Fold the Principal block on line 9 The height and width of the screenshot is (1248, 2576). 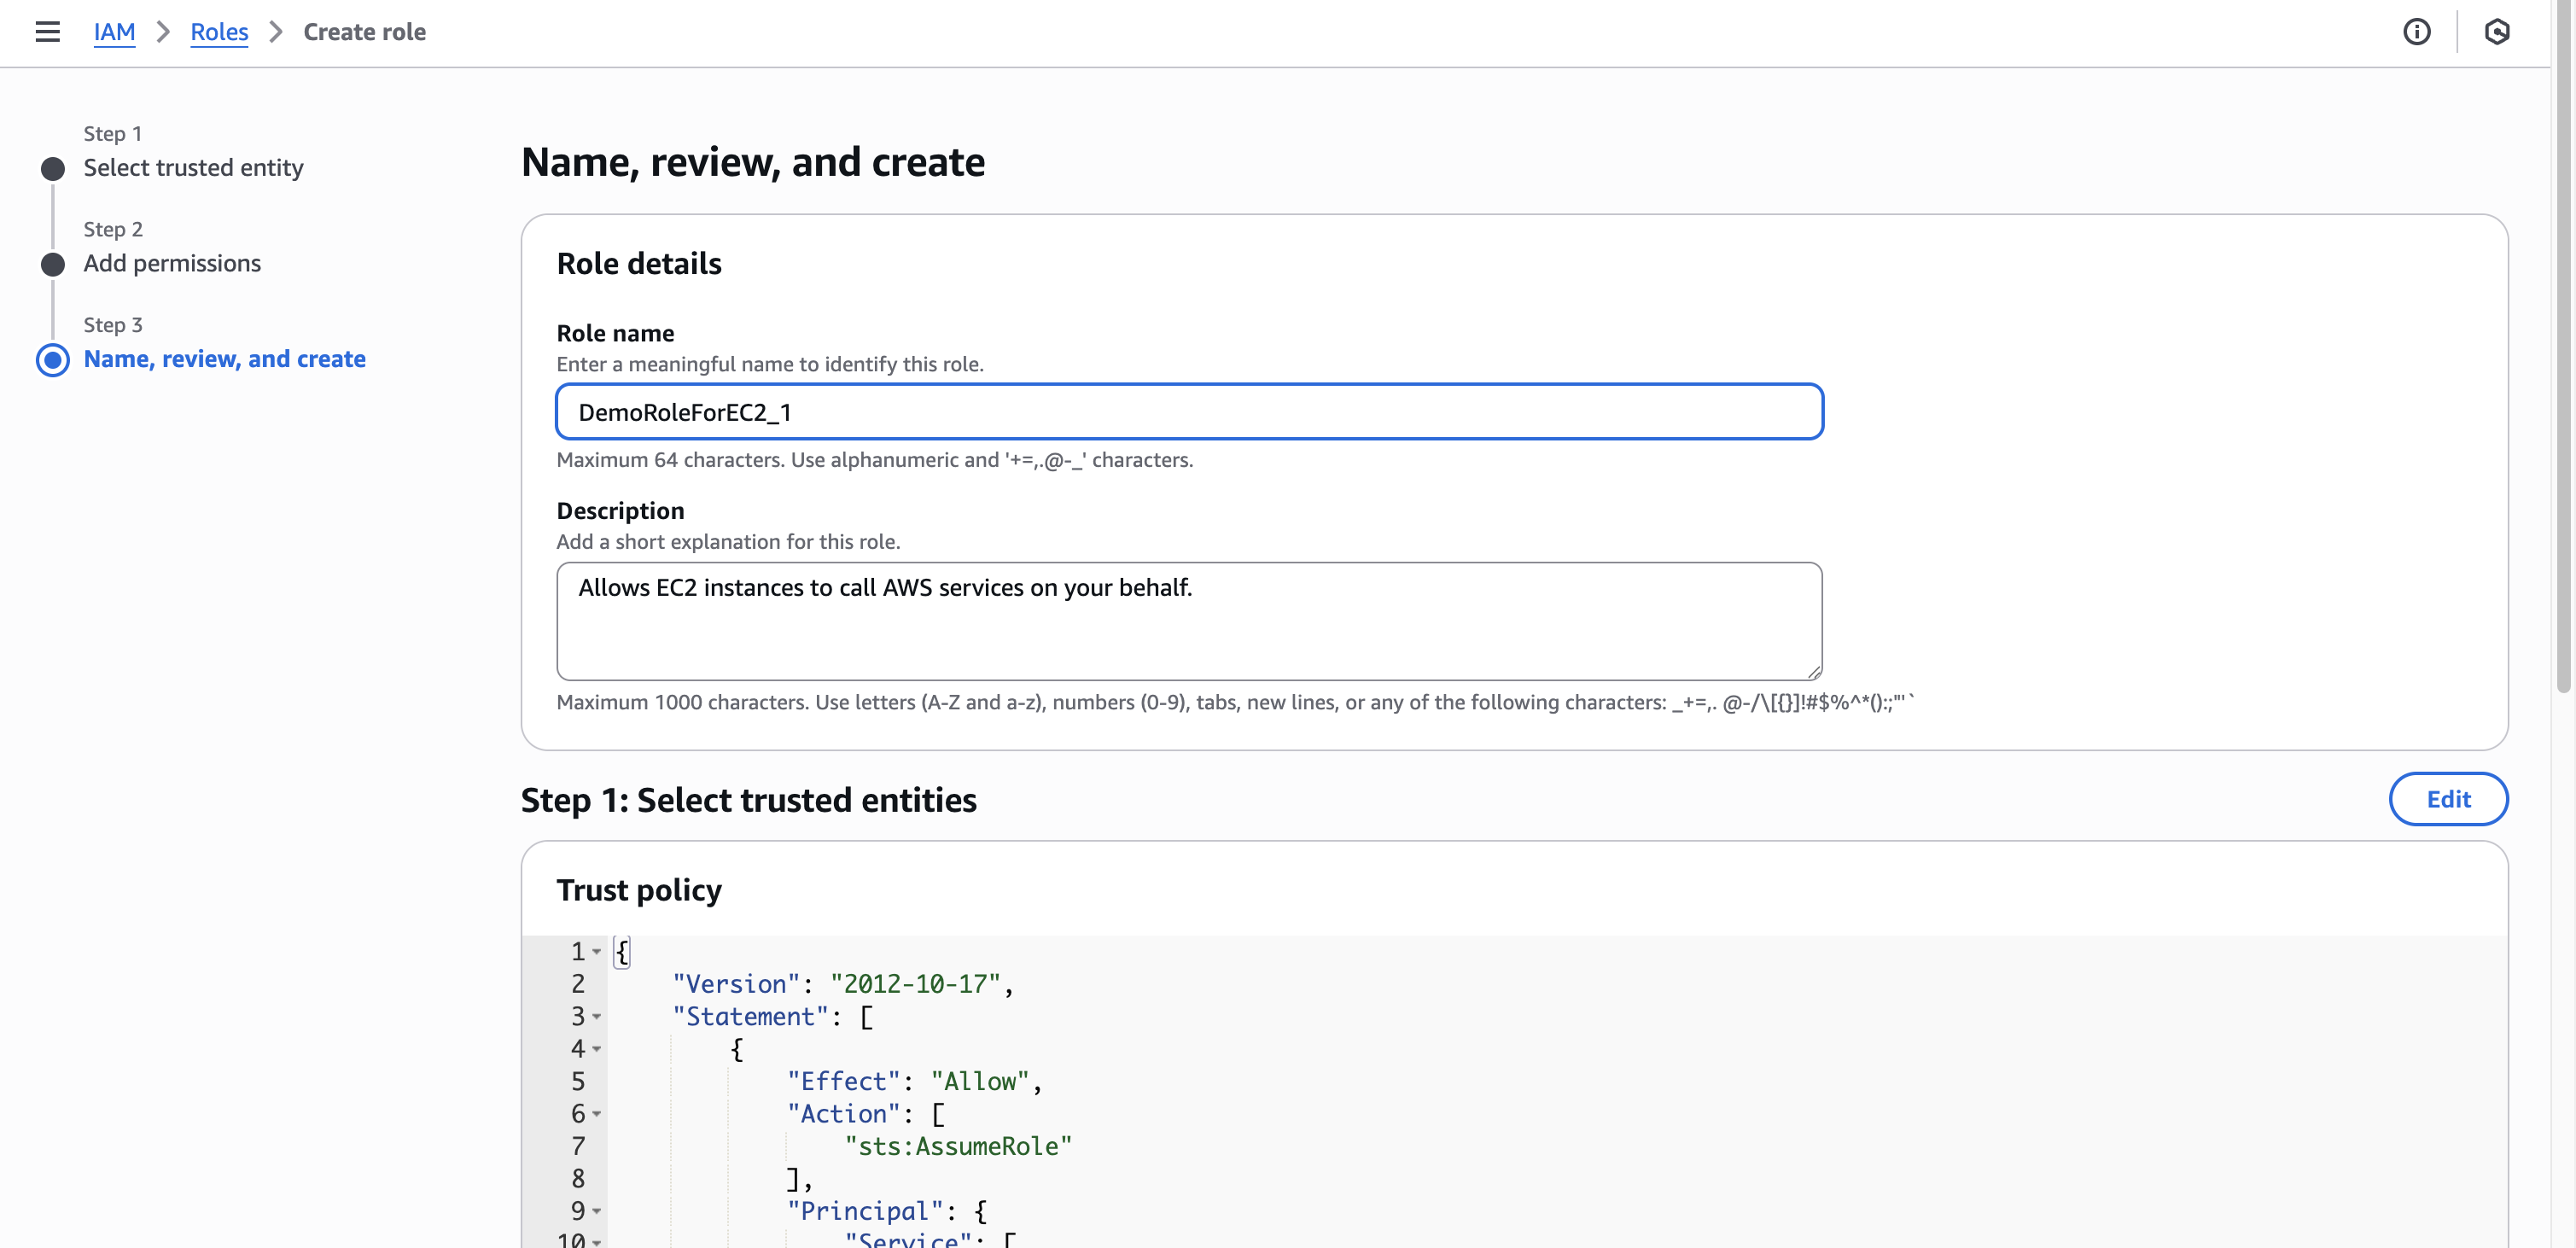click(x=597, y=1211)
